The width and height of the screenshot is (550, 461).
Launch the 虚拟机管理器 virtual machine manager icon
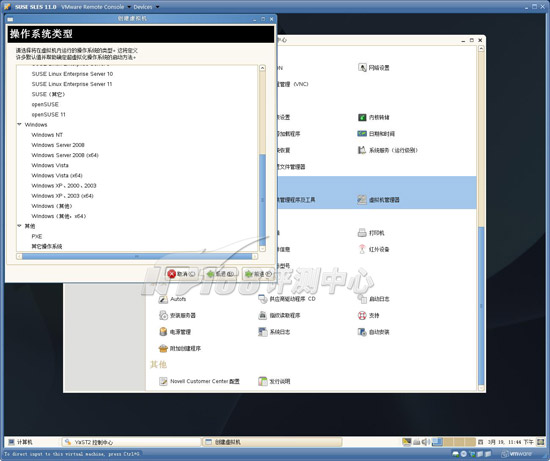[362, 200]
